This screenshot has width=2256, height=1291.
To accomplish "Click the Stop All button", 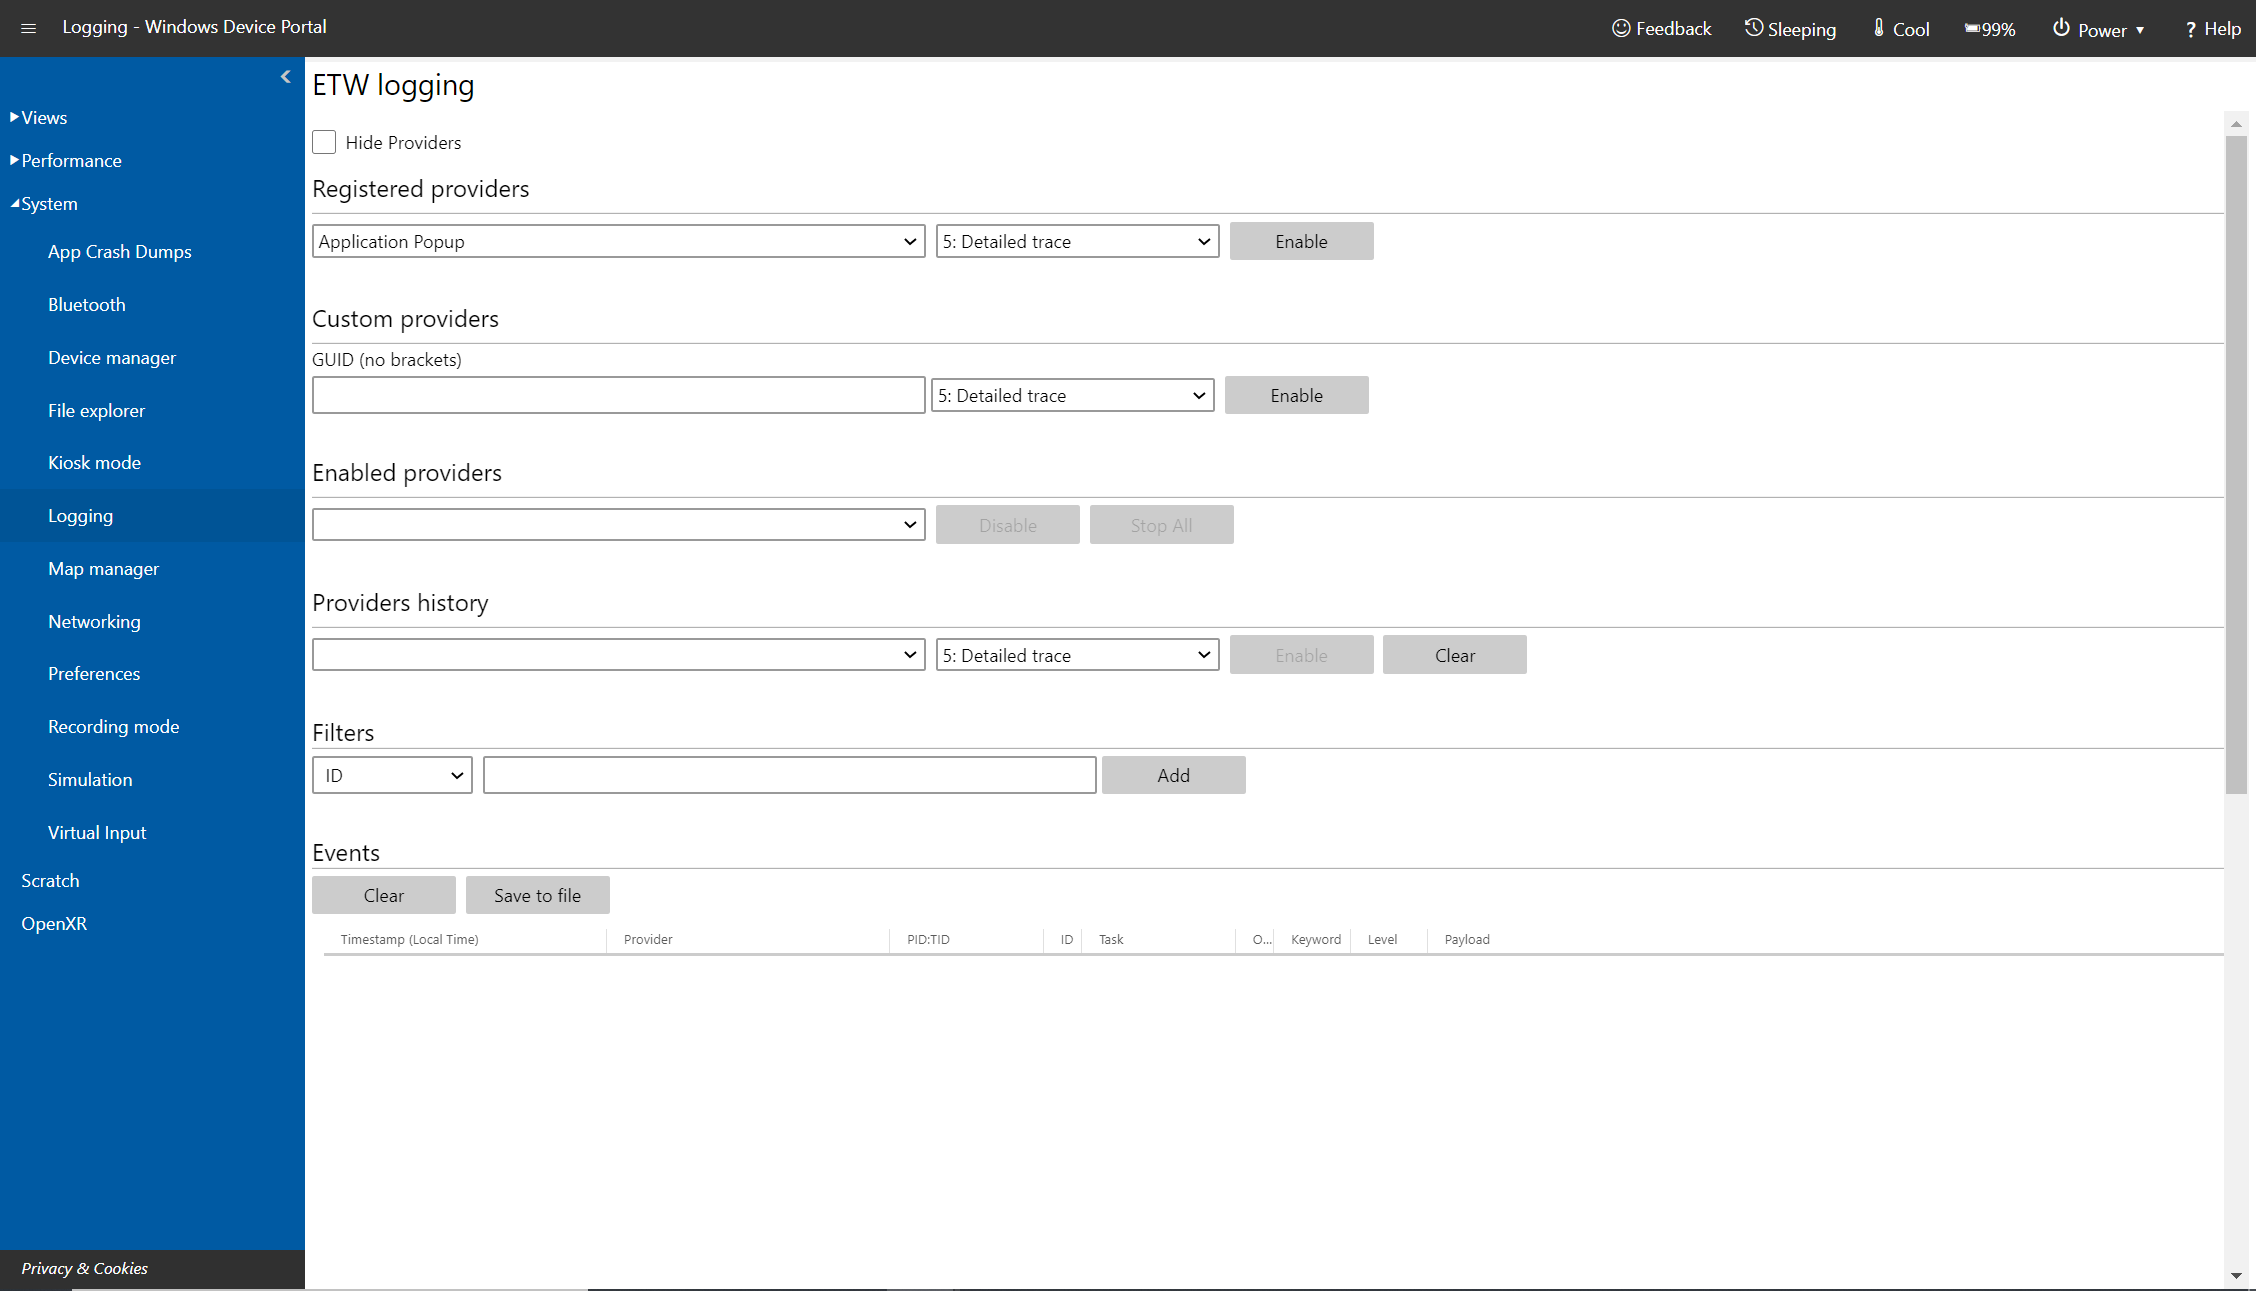I will [1161, 524].
